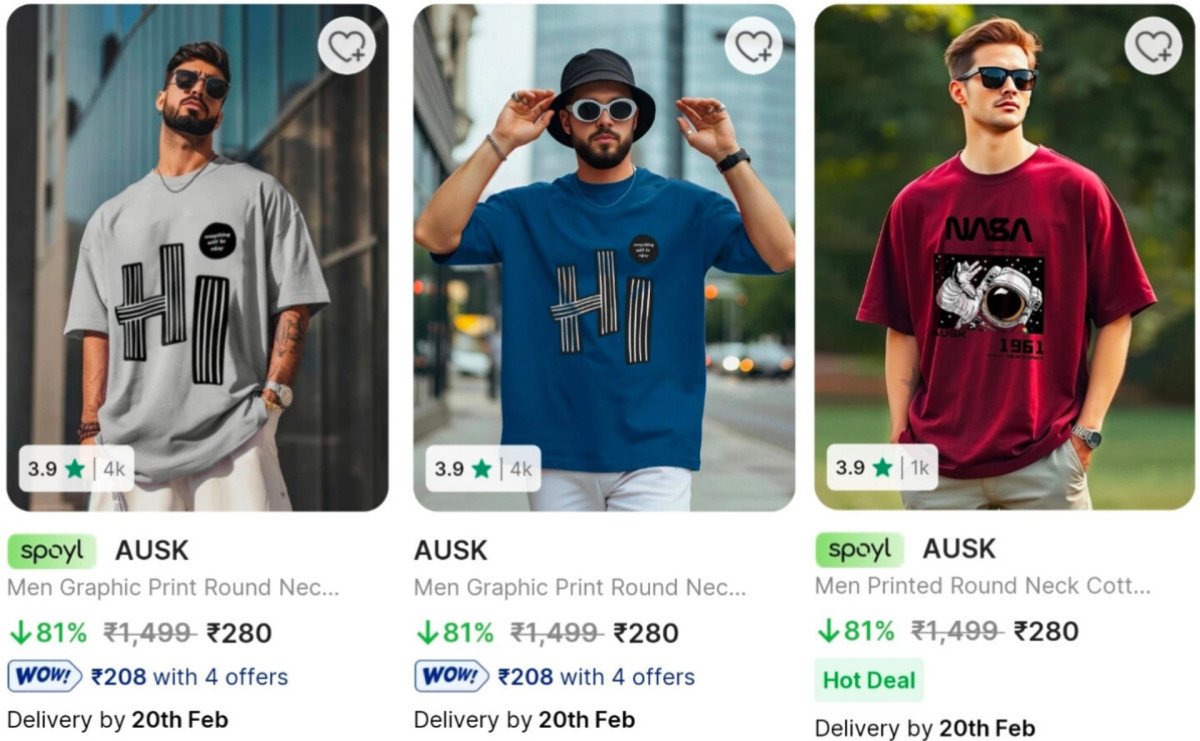Image resolution: width=1200 pixels, height=741 pixels.
Task: Open first 'Men Graphic Print Round Nec...' title
Action: [x=173, y=588]
